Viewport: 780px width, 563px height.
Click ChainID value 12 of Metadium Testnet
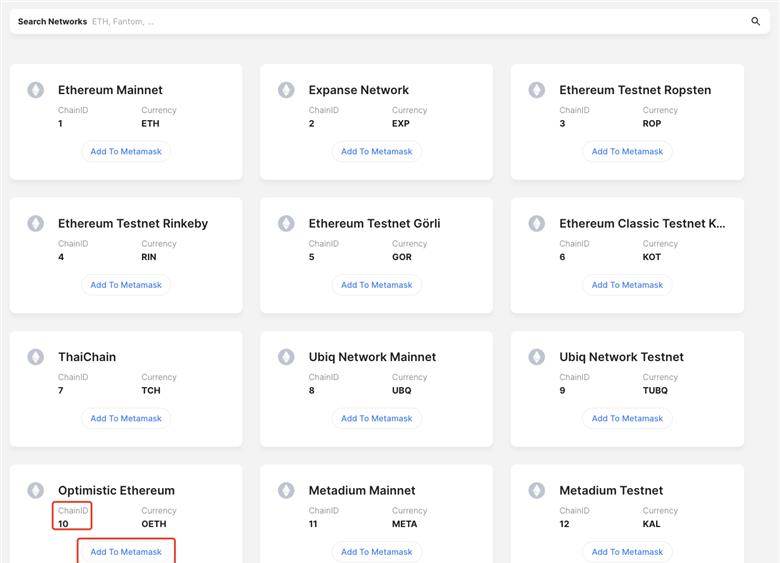[564, 524]
